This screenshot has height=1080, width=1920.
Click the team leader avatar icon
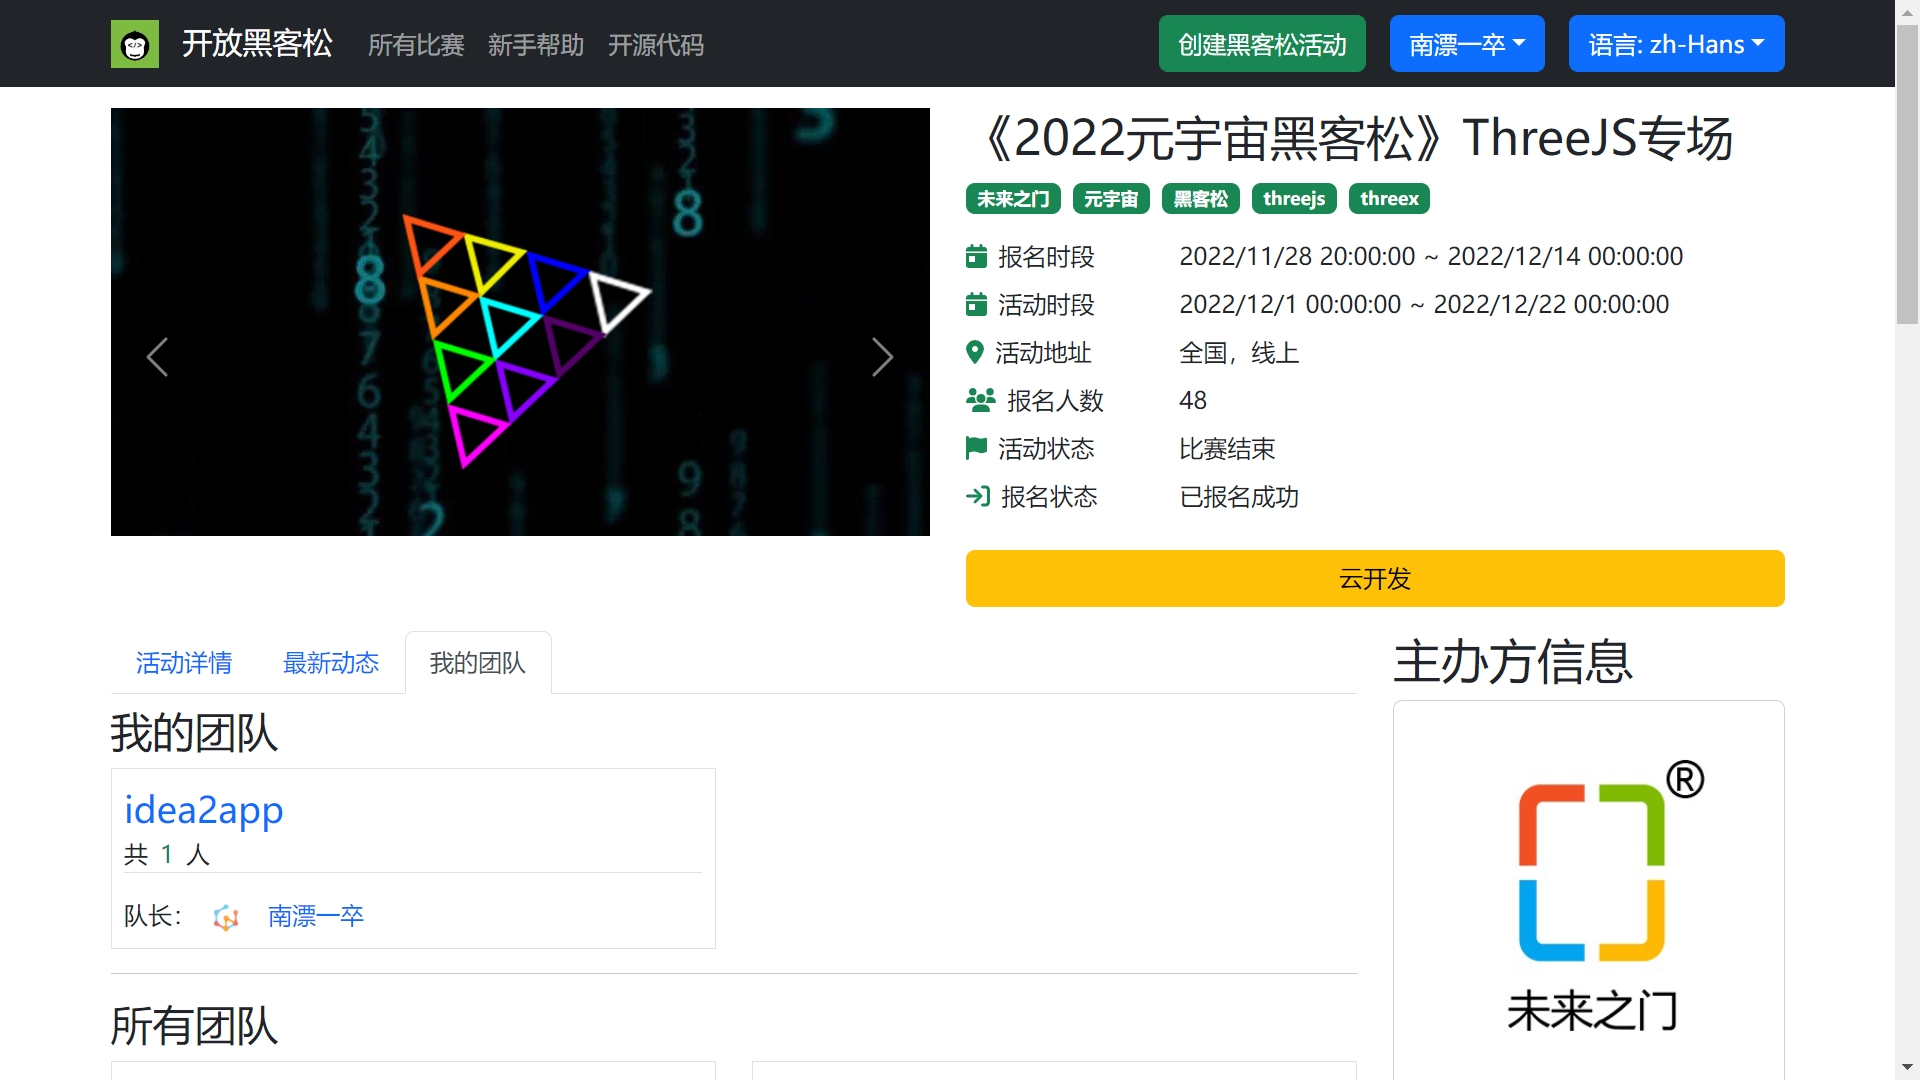click(x=226, y=917)
